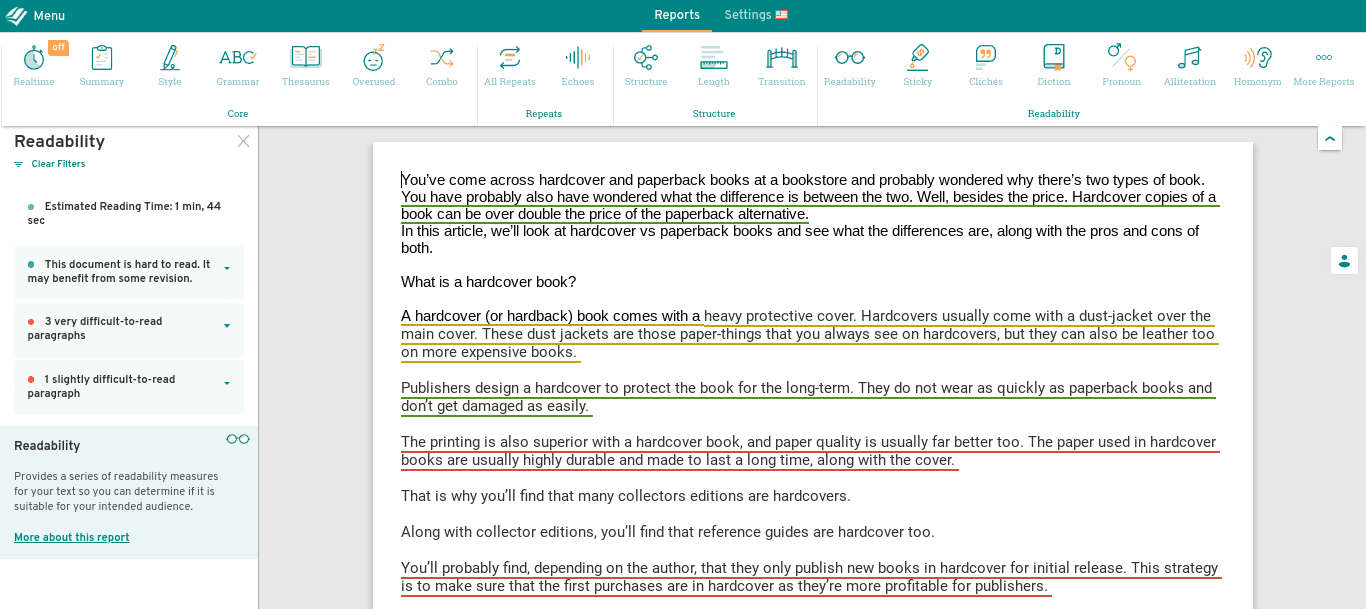This screenshot has width=1366, height=609.
Task: Run the sentence Length report
Action: coord(714,65)
